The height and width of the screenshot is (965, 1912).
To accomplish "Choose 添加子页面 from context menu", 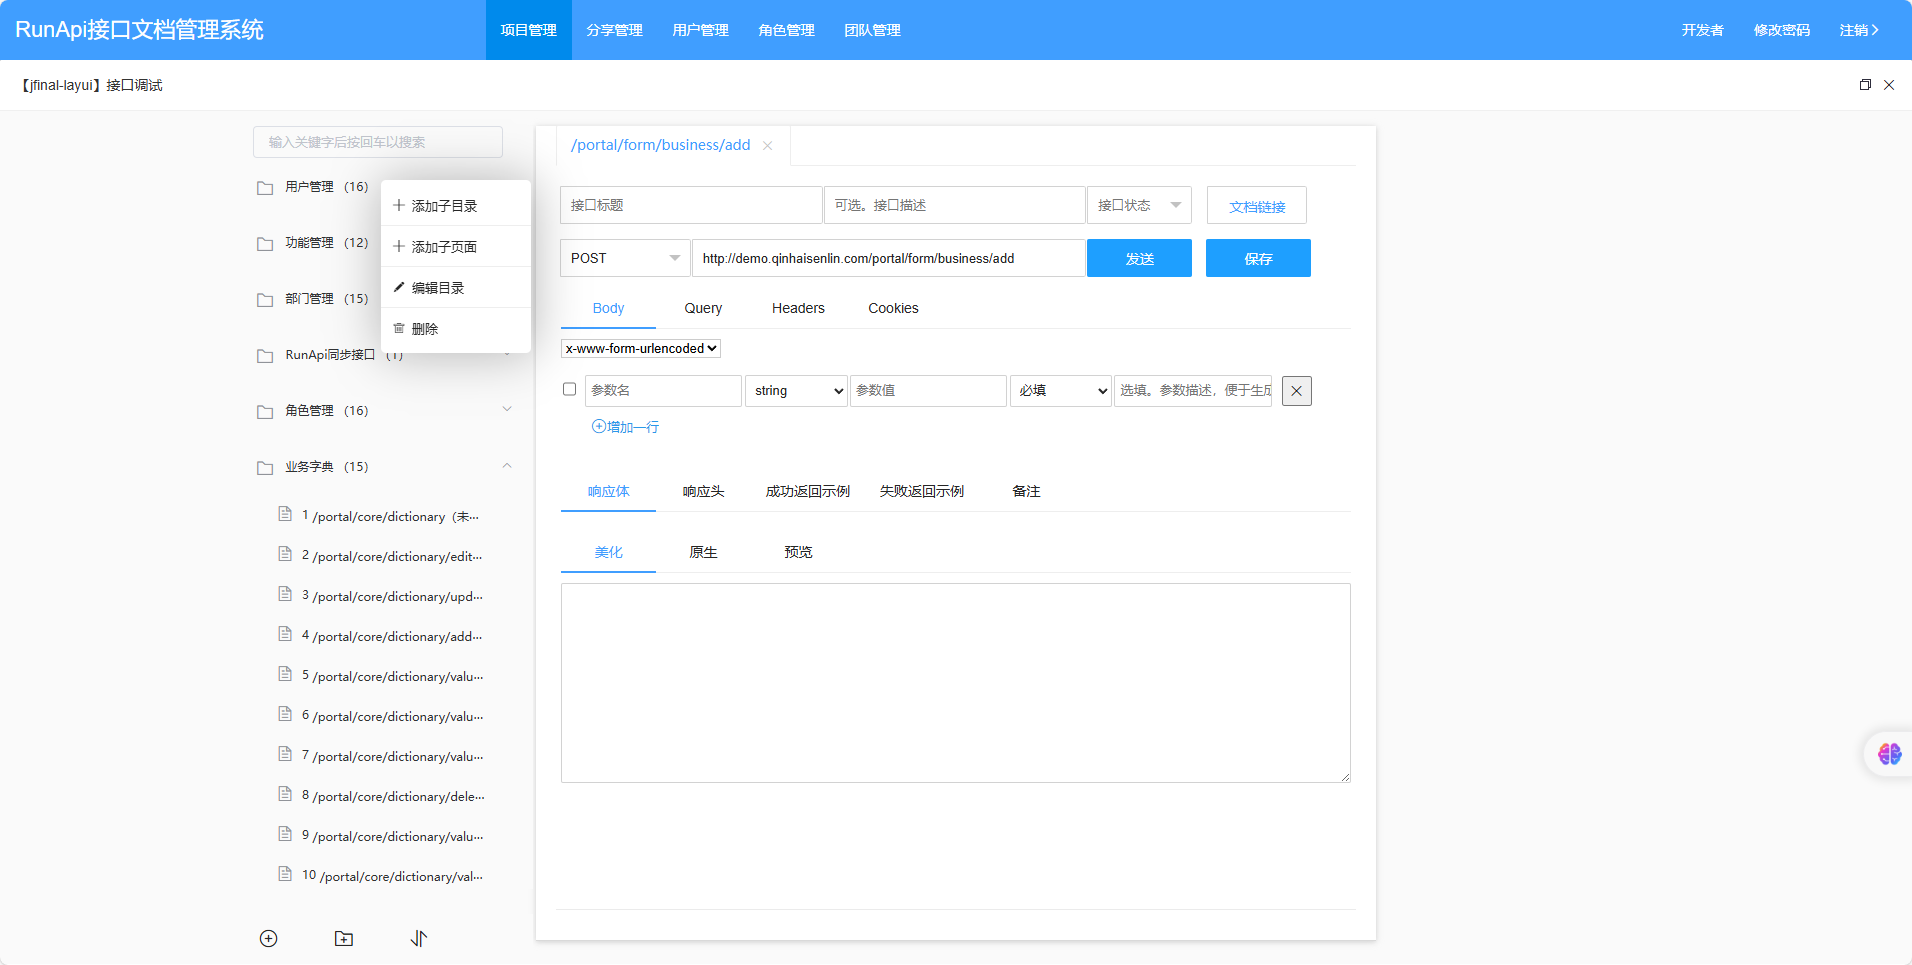I will point(456,247).
